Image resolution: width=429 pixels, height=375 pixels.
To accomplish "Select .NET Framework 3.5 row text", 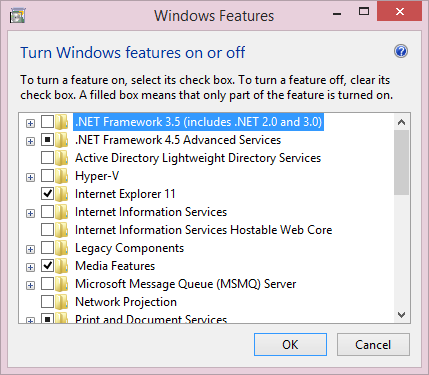I will [x=198, y=122].
